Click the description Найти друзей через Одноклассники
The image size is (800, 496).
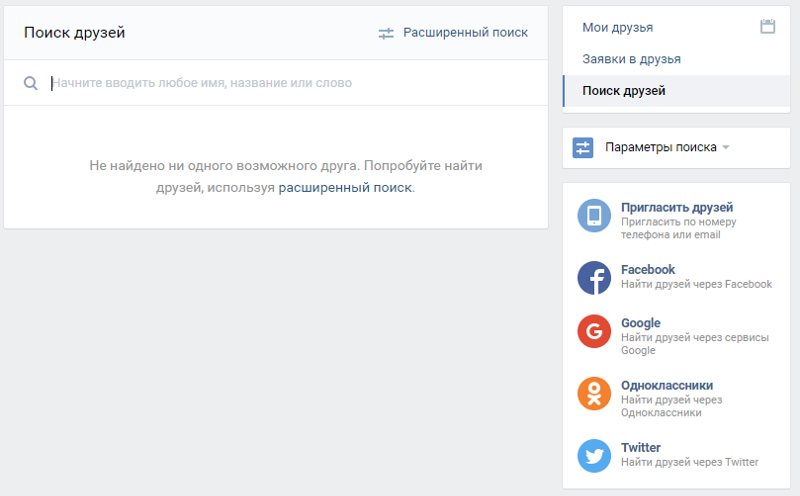tap(671, 406)
